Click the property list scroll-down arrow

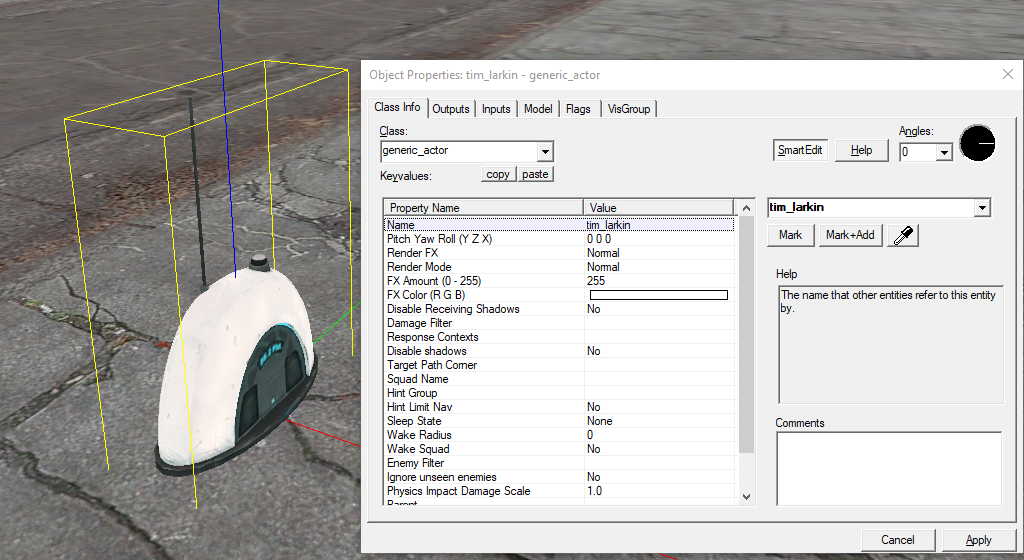tap(746, 497)
